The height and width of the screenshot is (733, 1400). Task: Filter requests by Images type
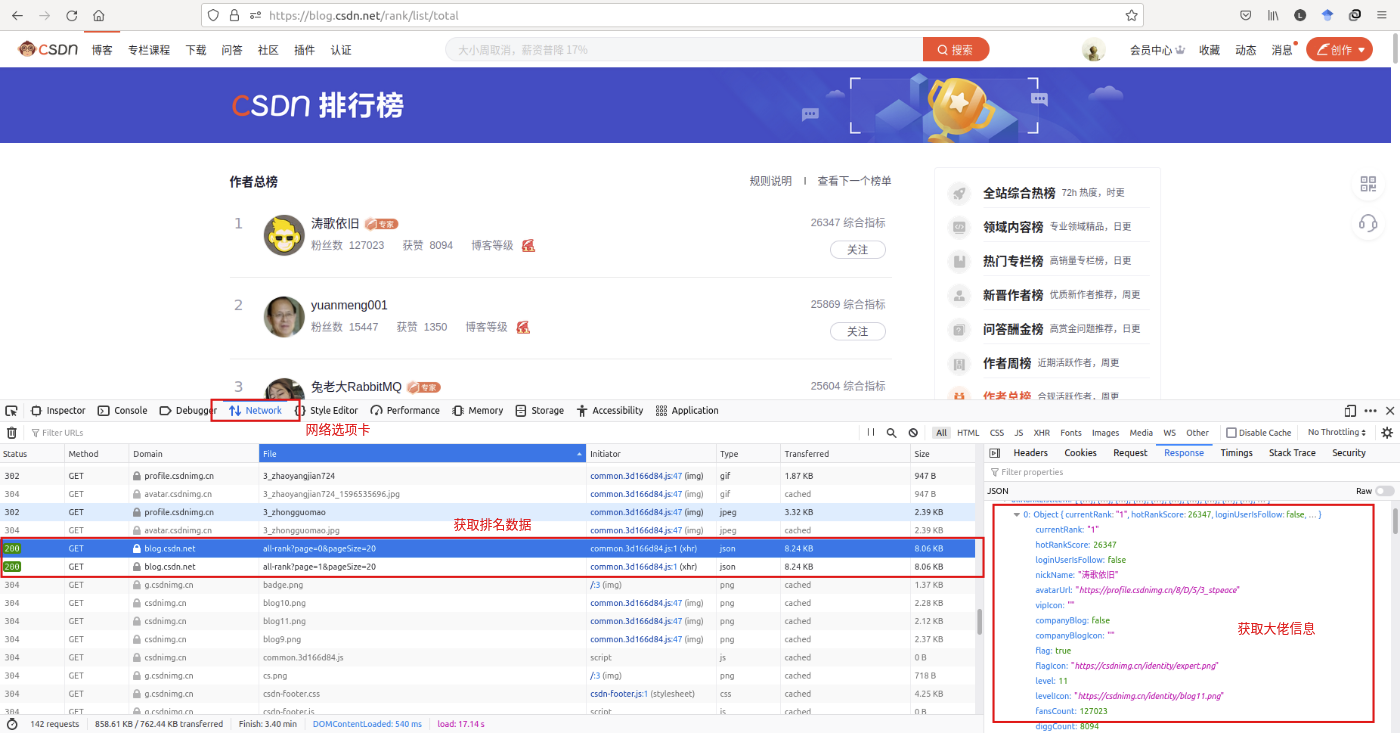coord(1105,433)
